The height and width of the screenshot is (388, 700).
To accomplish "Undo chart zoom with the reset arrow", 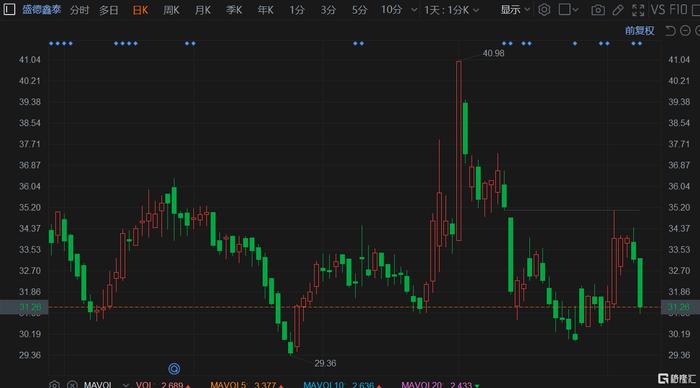I will 670,31.
